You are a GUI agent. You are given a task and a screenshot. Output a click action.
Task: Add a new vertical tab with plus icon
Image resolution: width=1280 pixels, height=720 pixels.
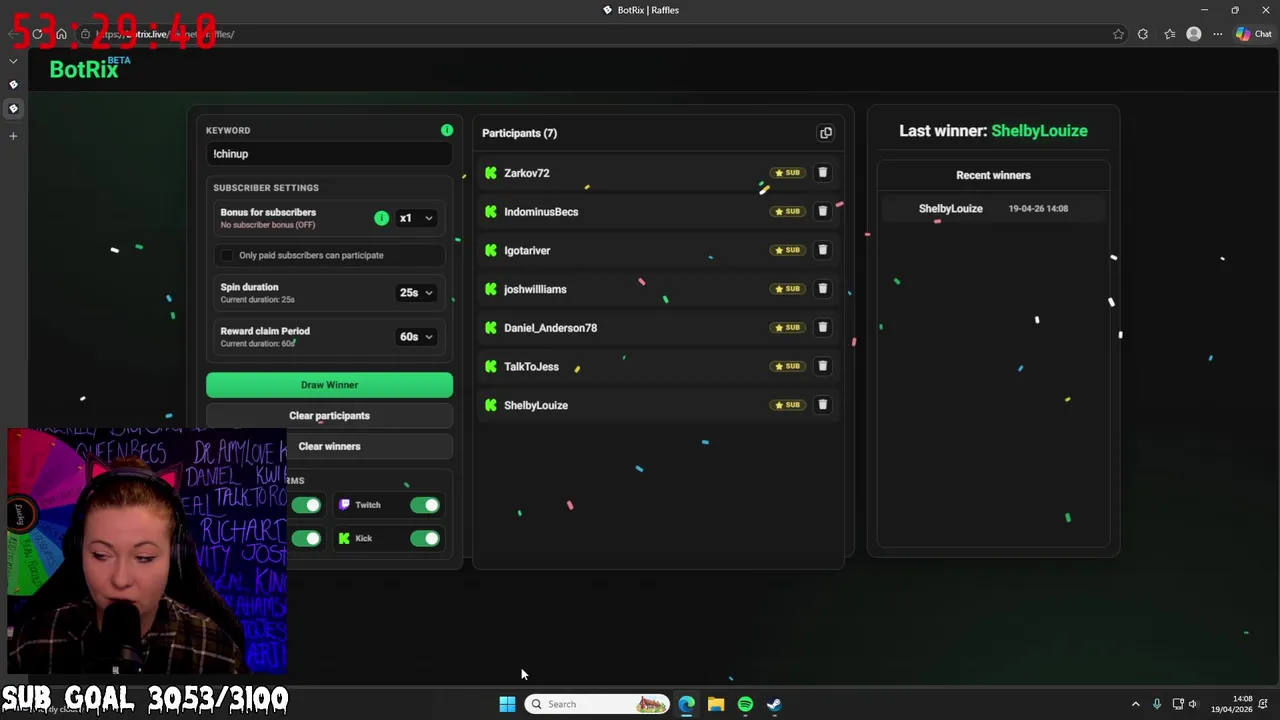pos(13,136)
